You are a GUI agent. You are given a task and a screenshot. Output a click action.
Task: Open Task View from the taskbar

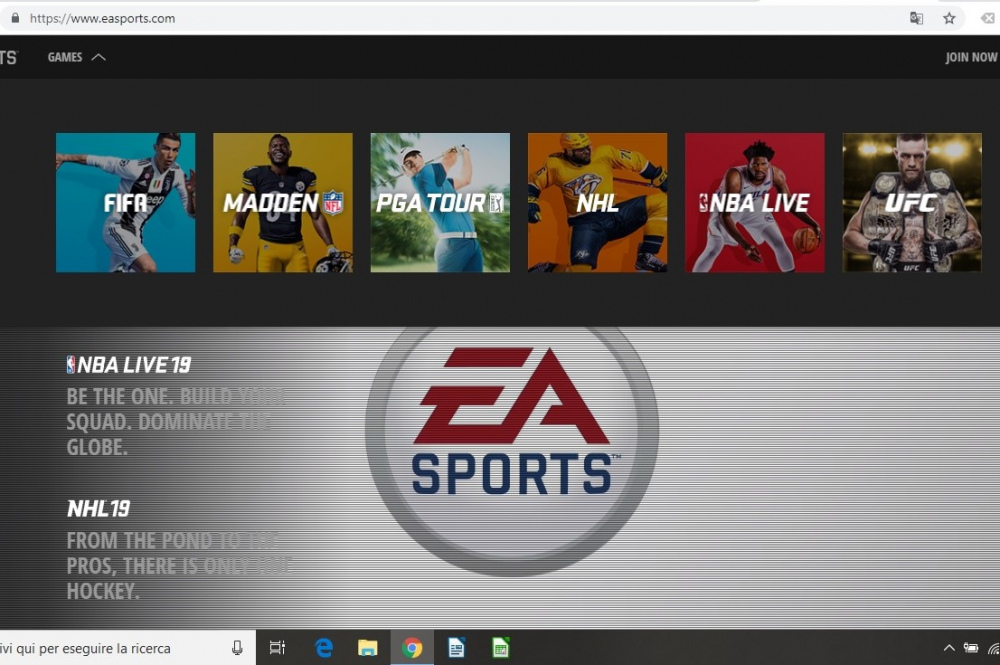277,648
